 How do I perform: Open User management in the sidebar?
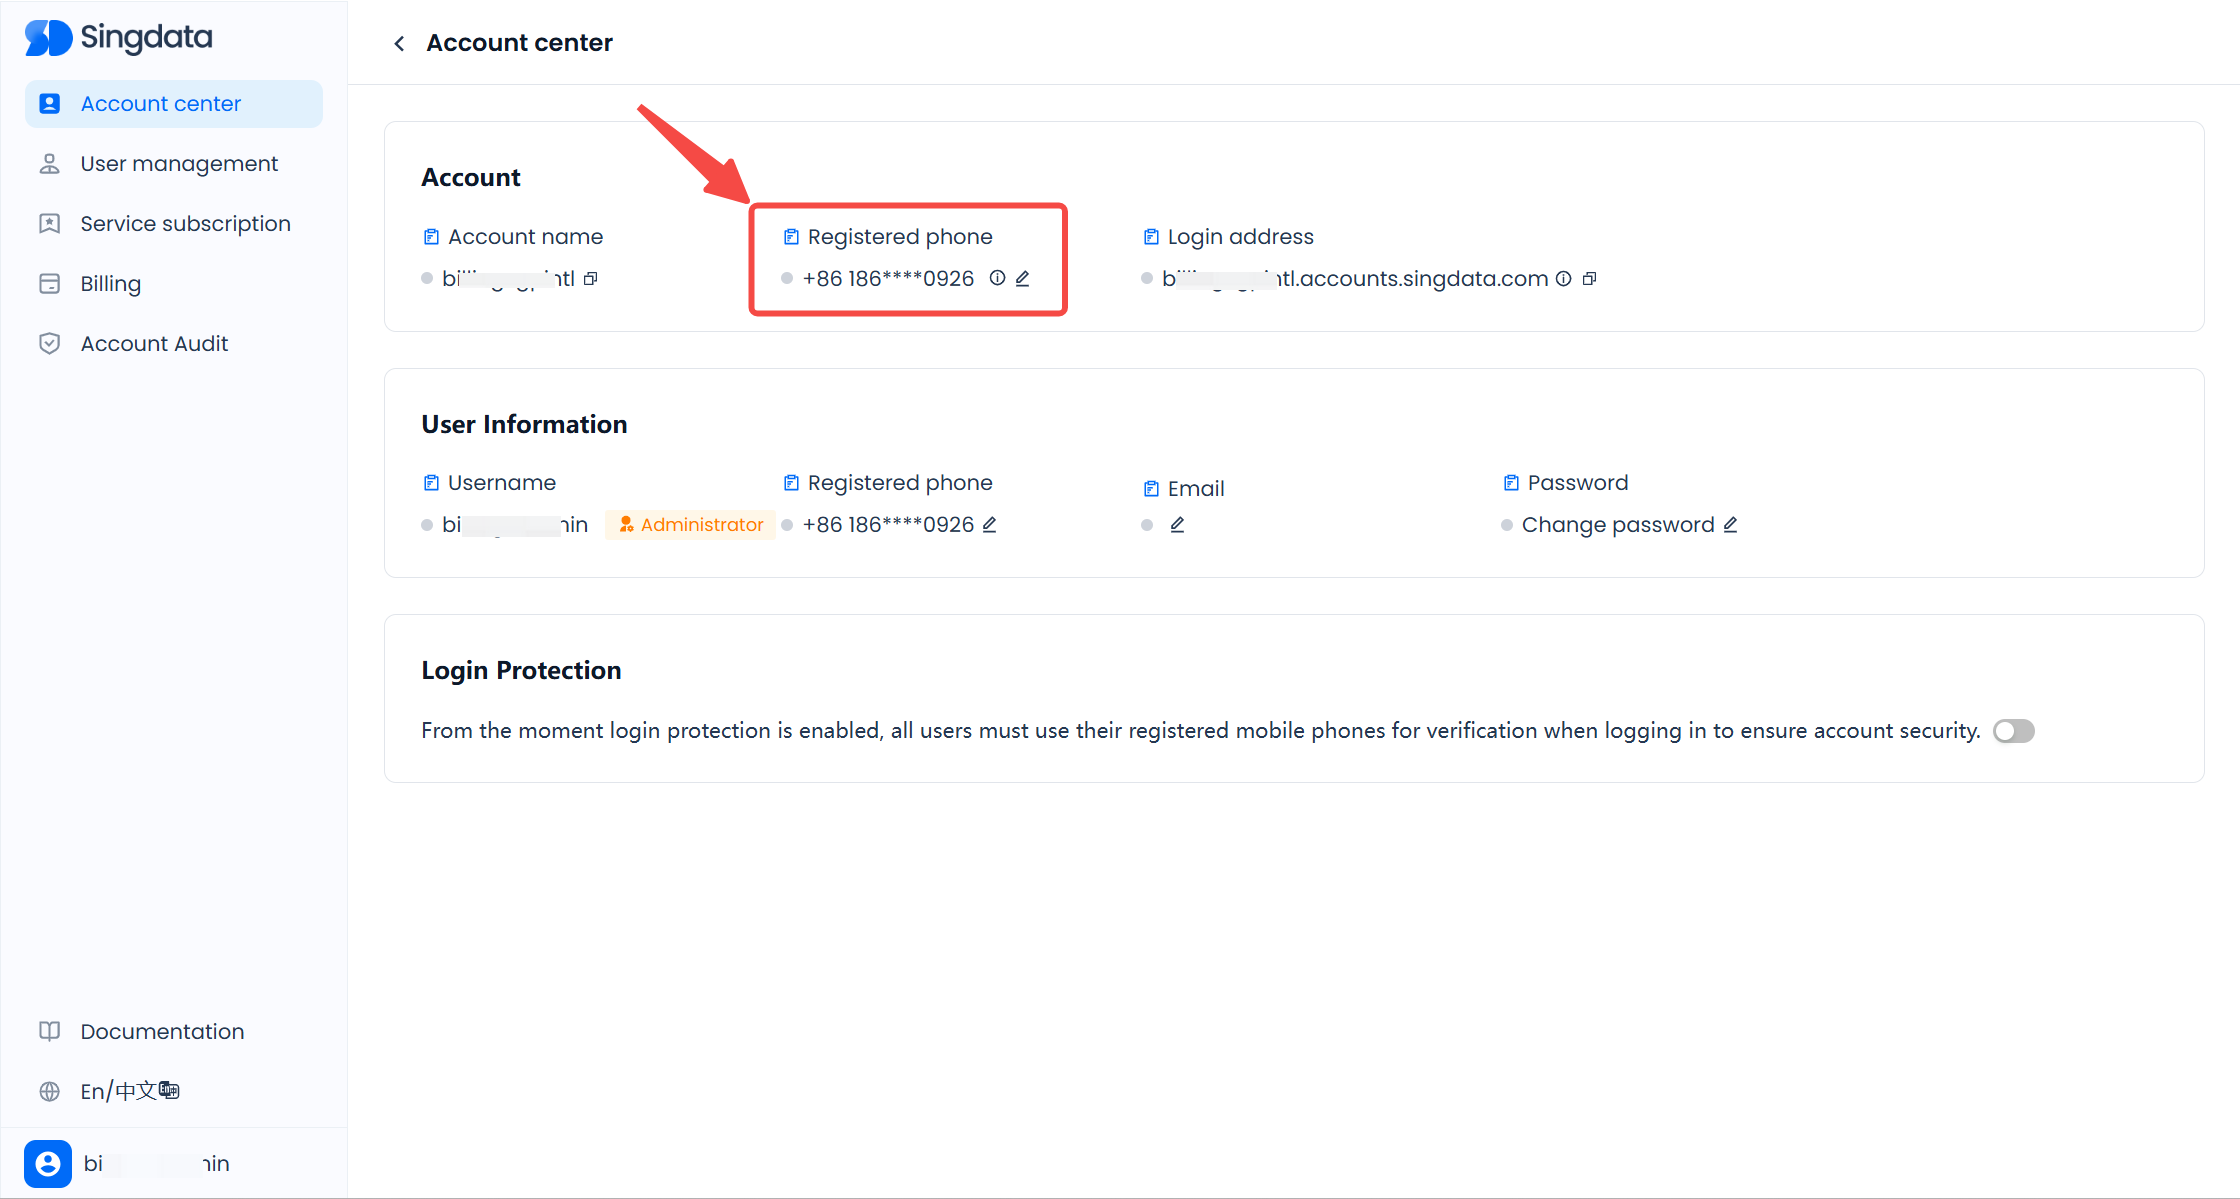pyautogui.click(x=179, y=164)
